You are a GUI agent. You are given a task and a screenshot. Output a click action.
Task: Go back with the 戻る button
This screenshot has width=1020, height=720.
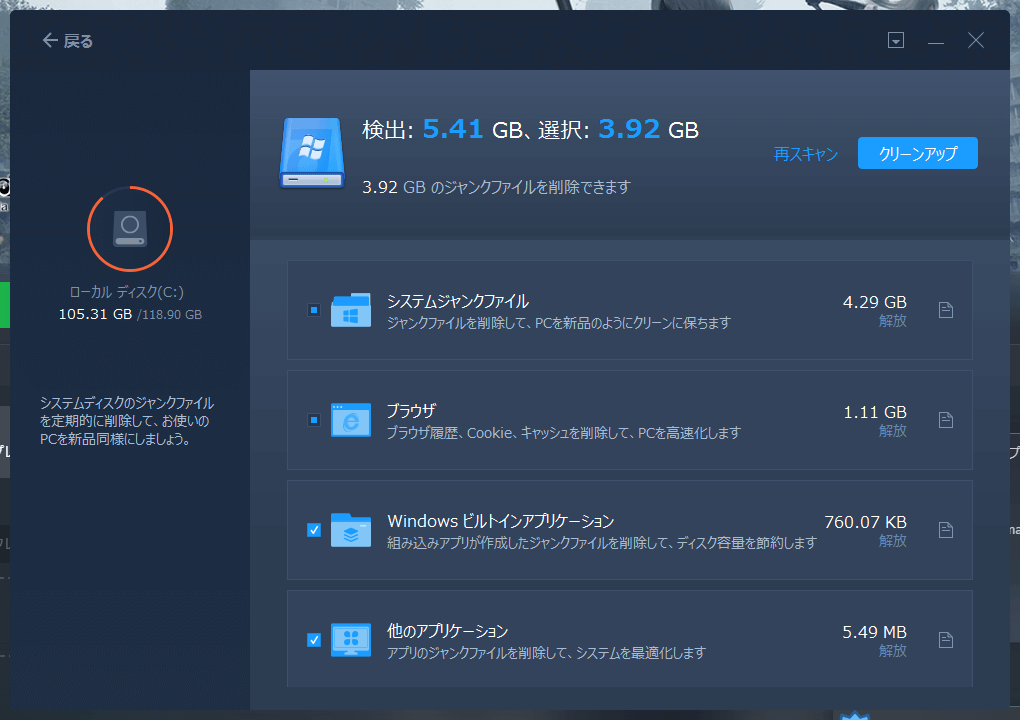(68, 41)
